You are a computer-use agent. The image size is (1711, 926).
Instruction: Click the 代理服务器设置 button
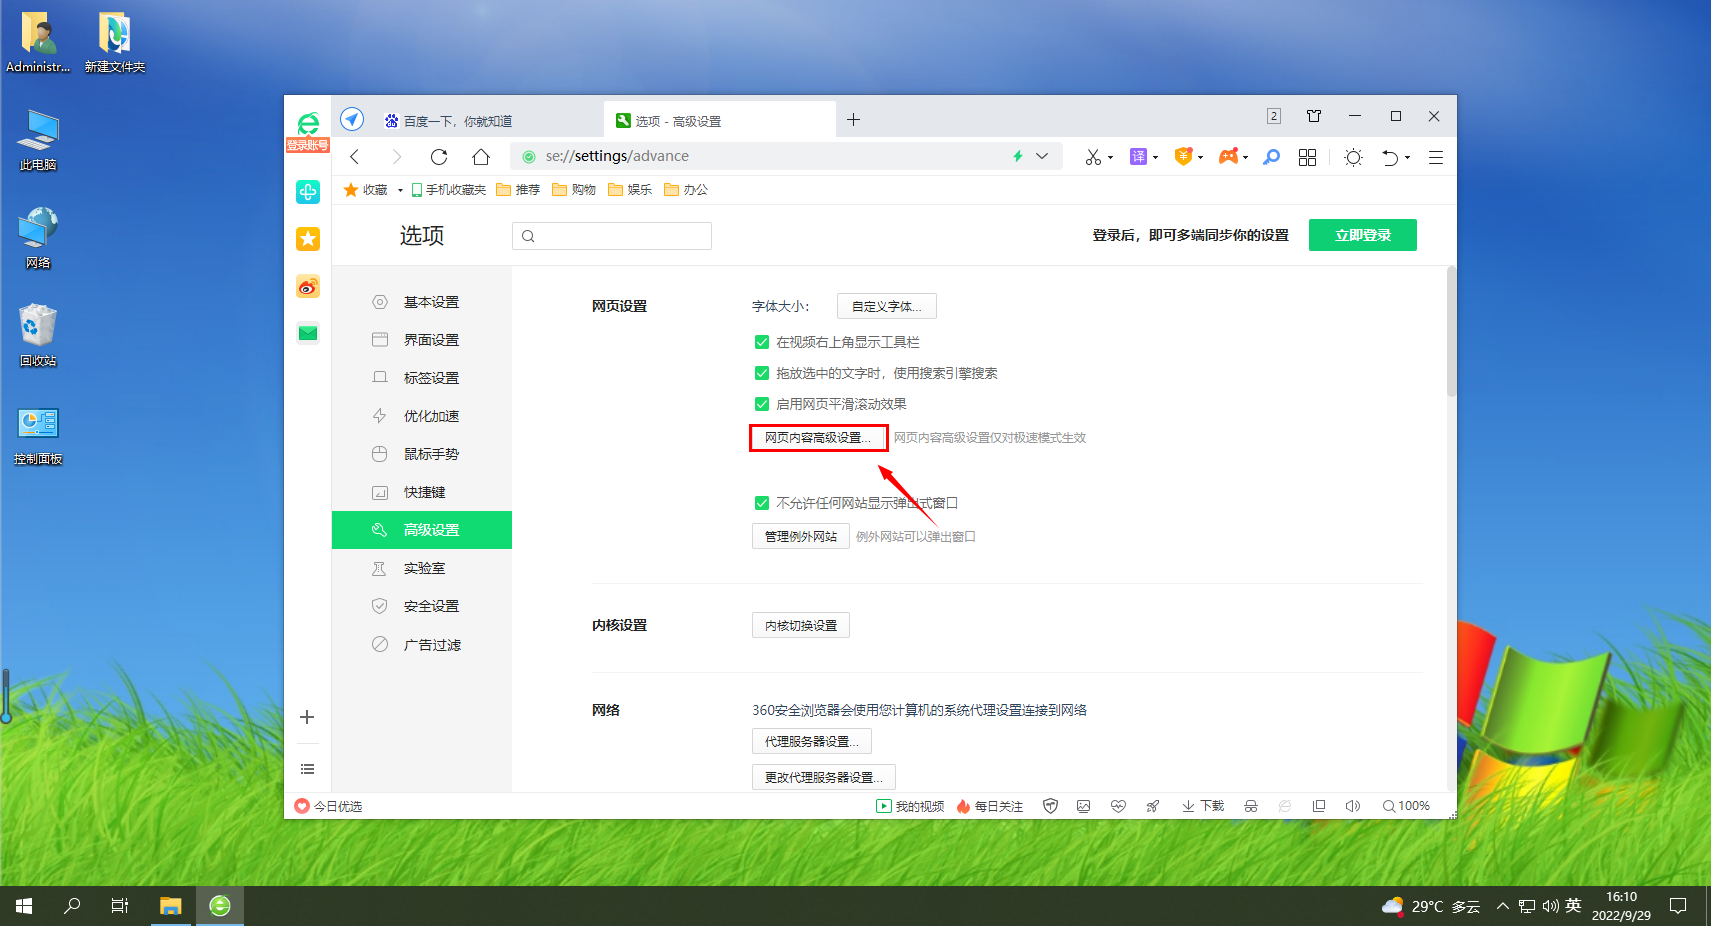[x=812, y=741]
